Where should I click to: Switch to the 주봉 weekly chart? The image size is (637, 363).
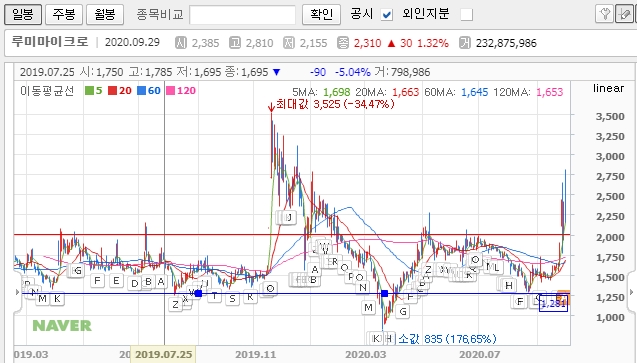[64, 15]
